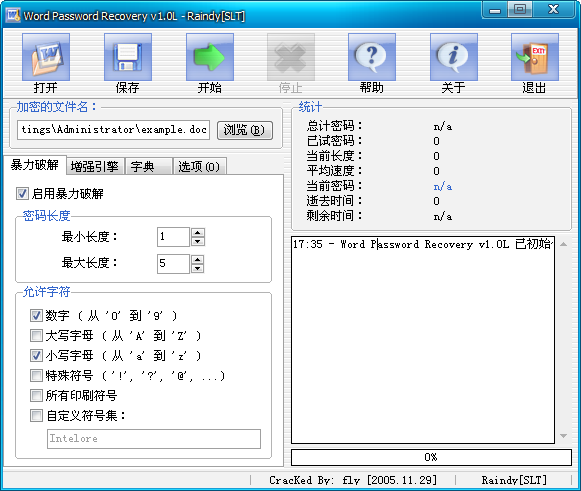The width and height of the screenshot is (581, 491).
Task: Start recovery with green arrow 开始
Action: 210,57
